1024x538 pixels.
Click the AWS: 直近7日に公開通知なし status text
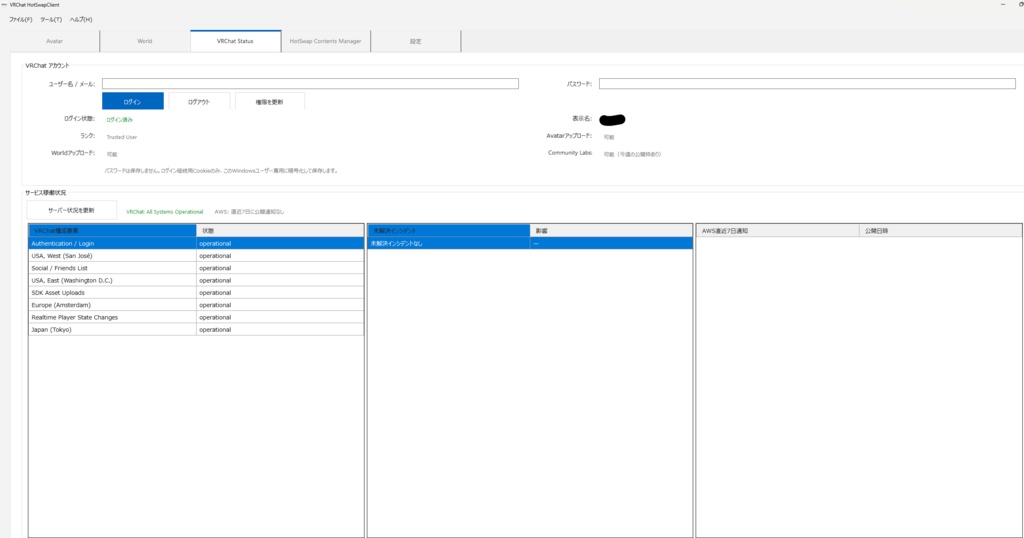pyautogui.click(x=249, y=212)
